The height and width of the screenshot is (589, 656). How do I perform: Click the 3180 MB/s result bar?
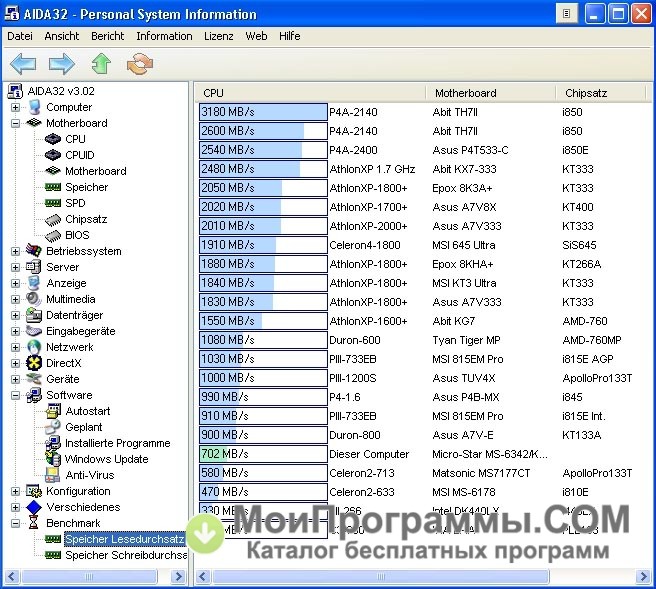click(x=263, y=112)
